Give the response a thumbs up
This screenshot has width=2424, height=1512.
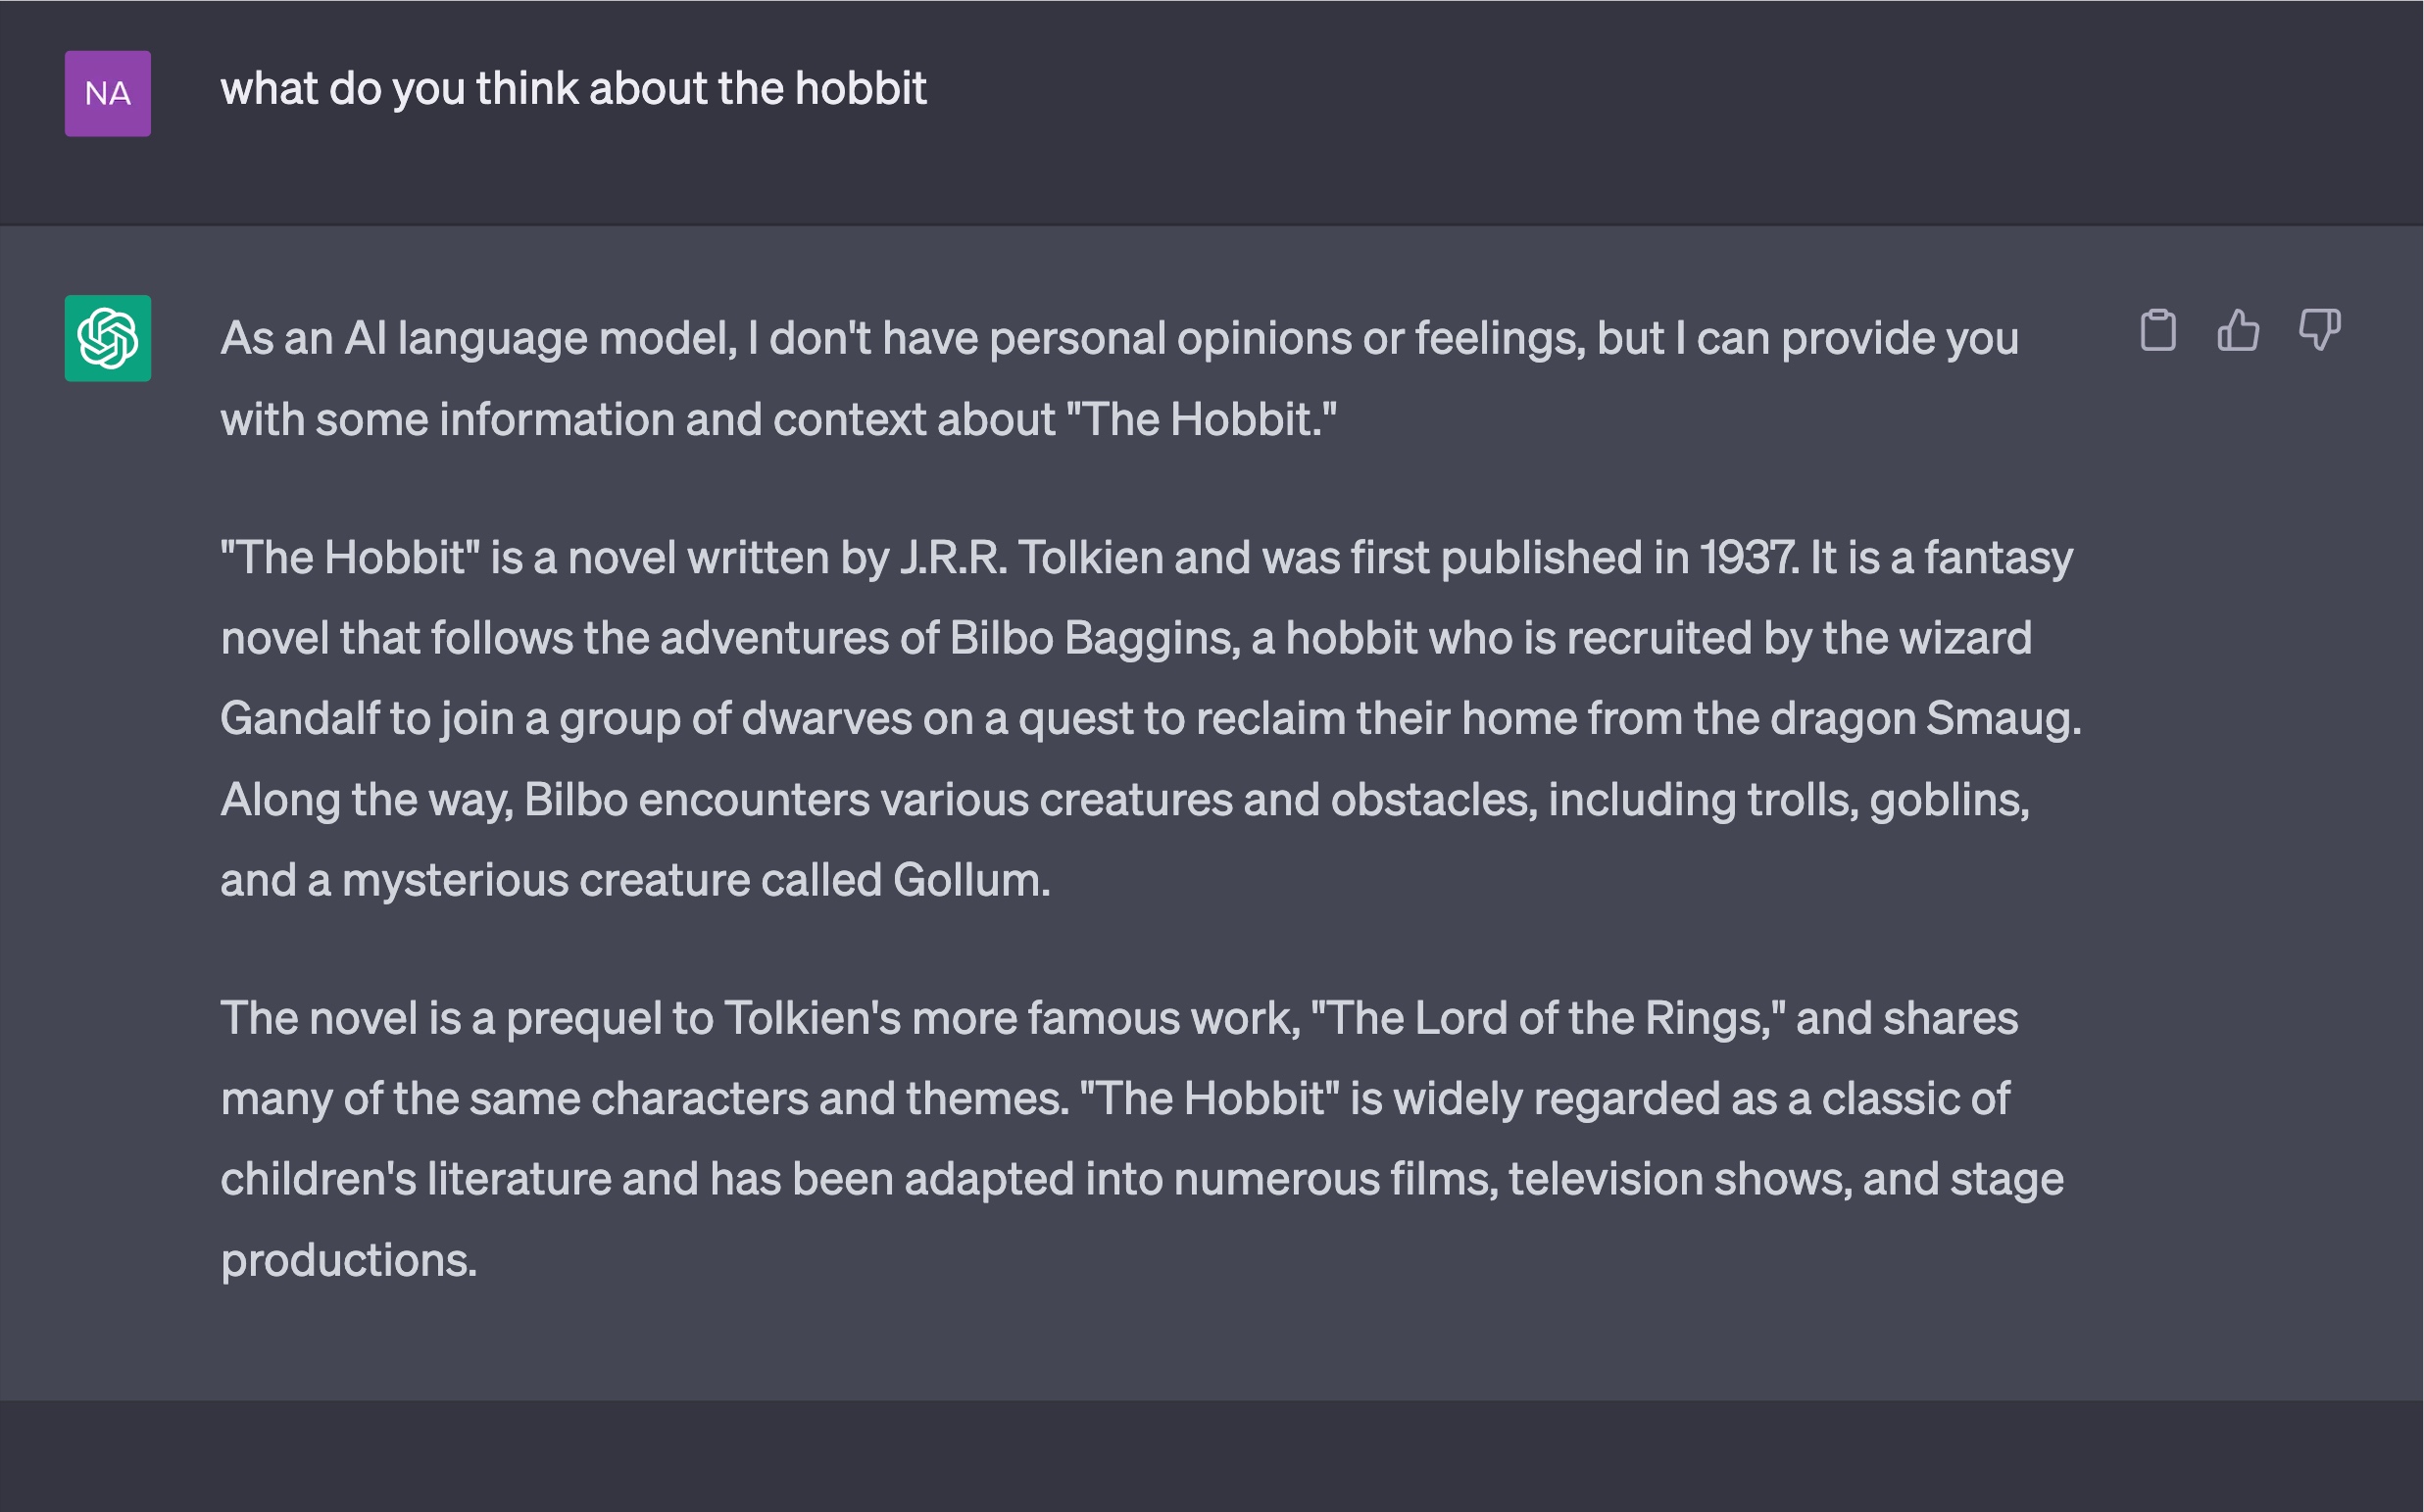2238,331
